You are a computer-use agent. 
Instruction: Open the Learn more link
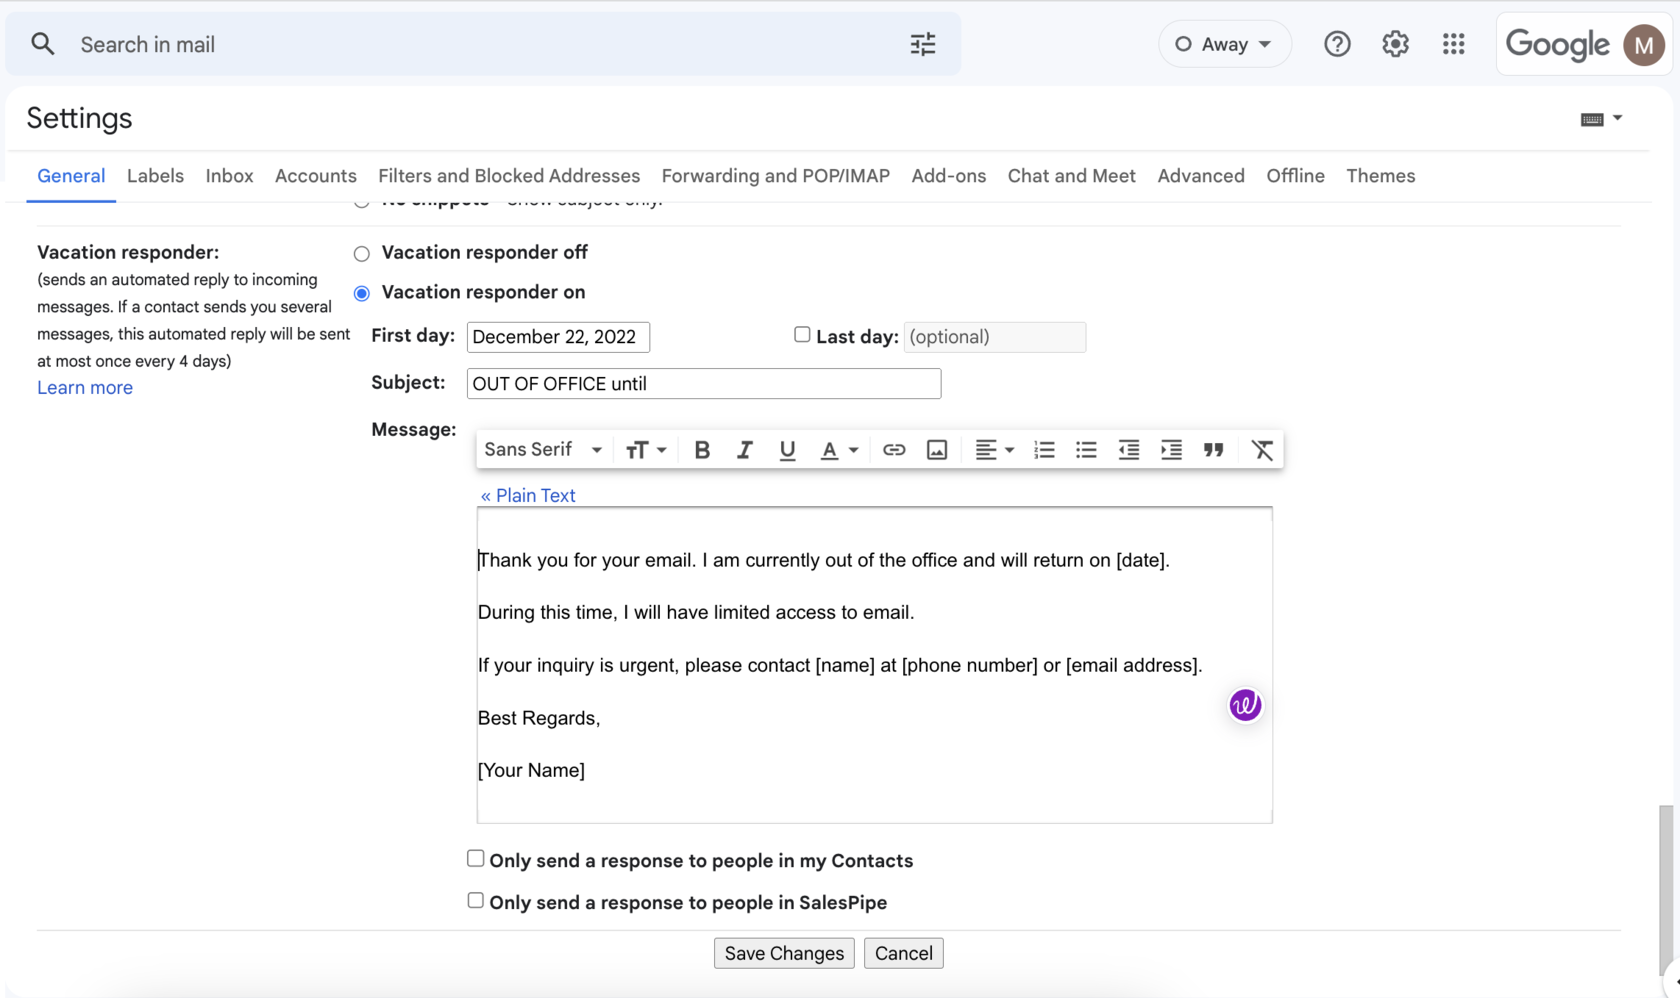coord(84,387)
